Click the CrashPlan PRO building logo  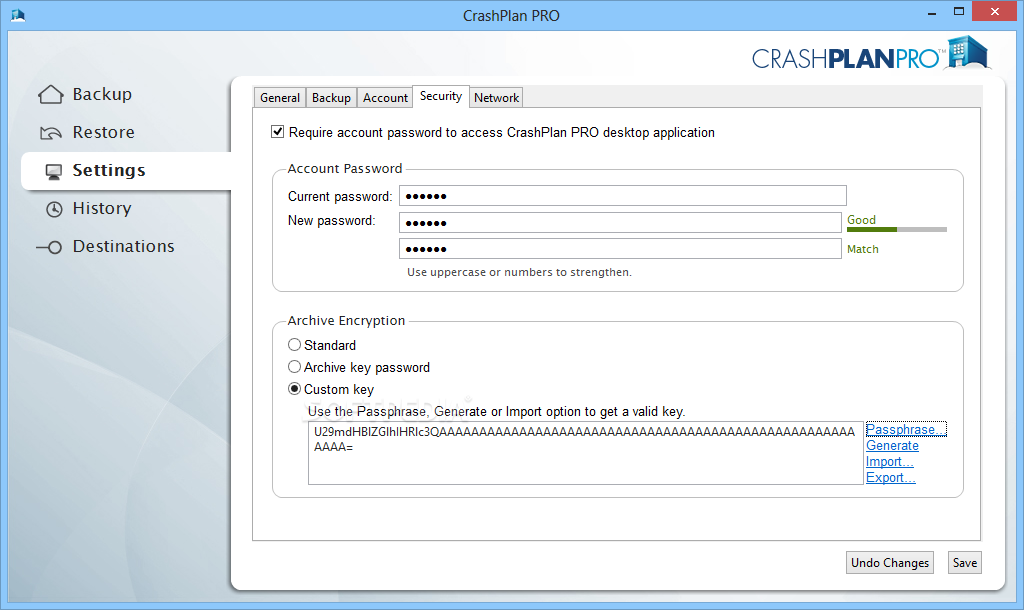point(968,52)
